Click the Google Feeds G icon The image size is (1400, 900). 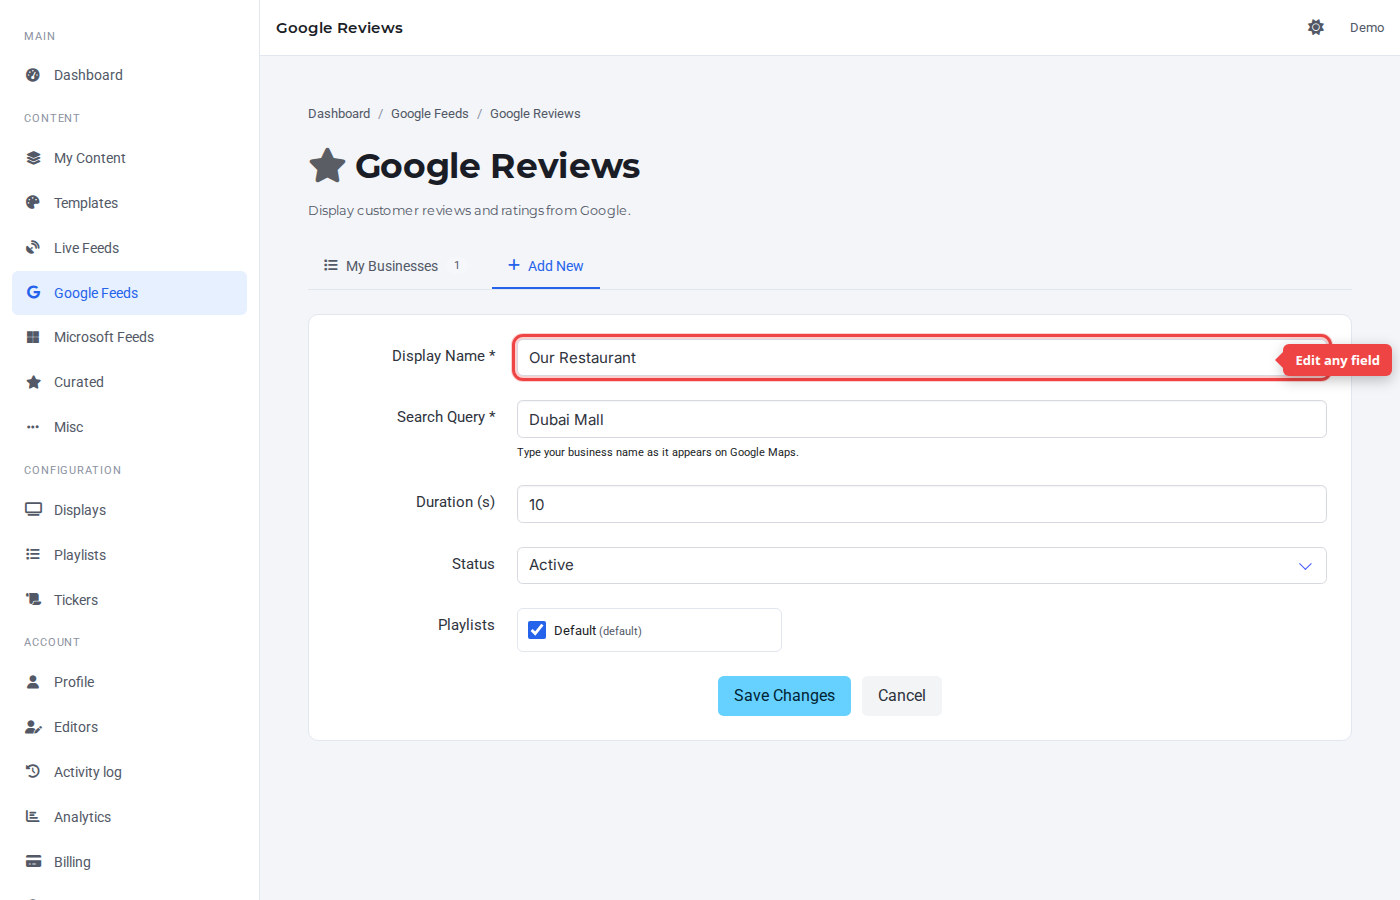click(x=33, y=293)
